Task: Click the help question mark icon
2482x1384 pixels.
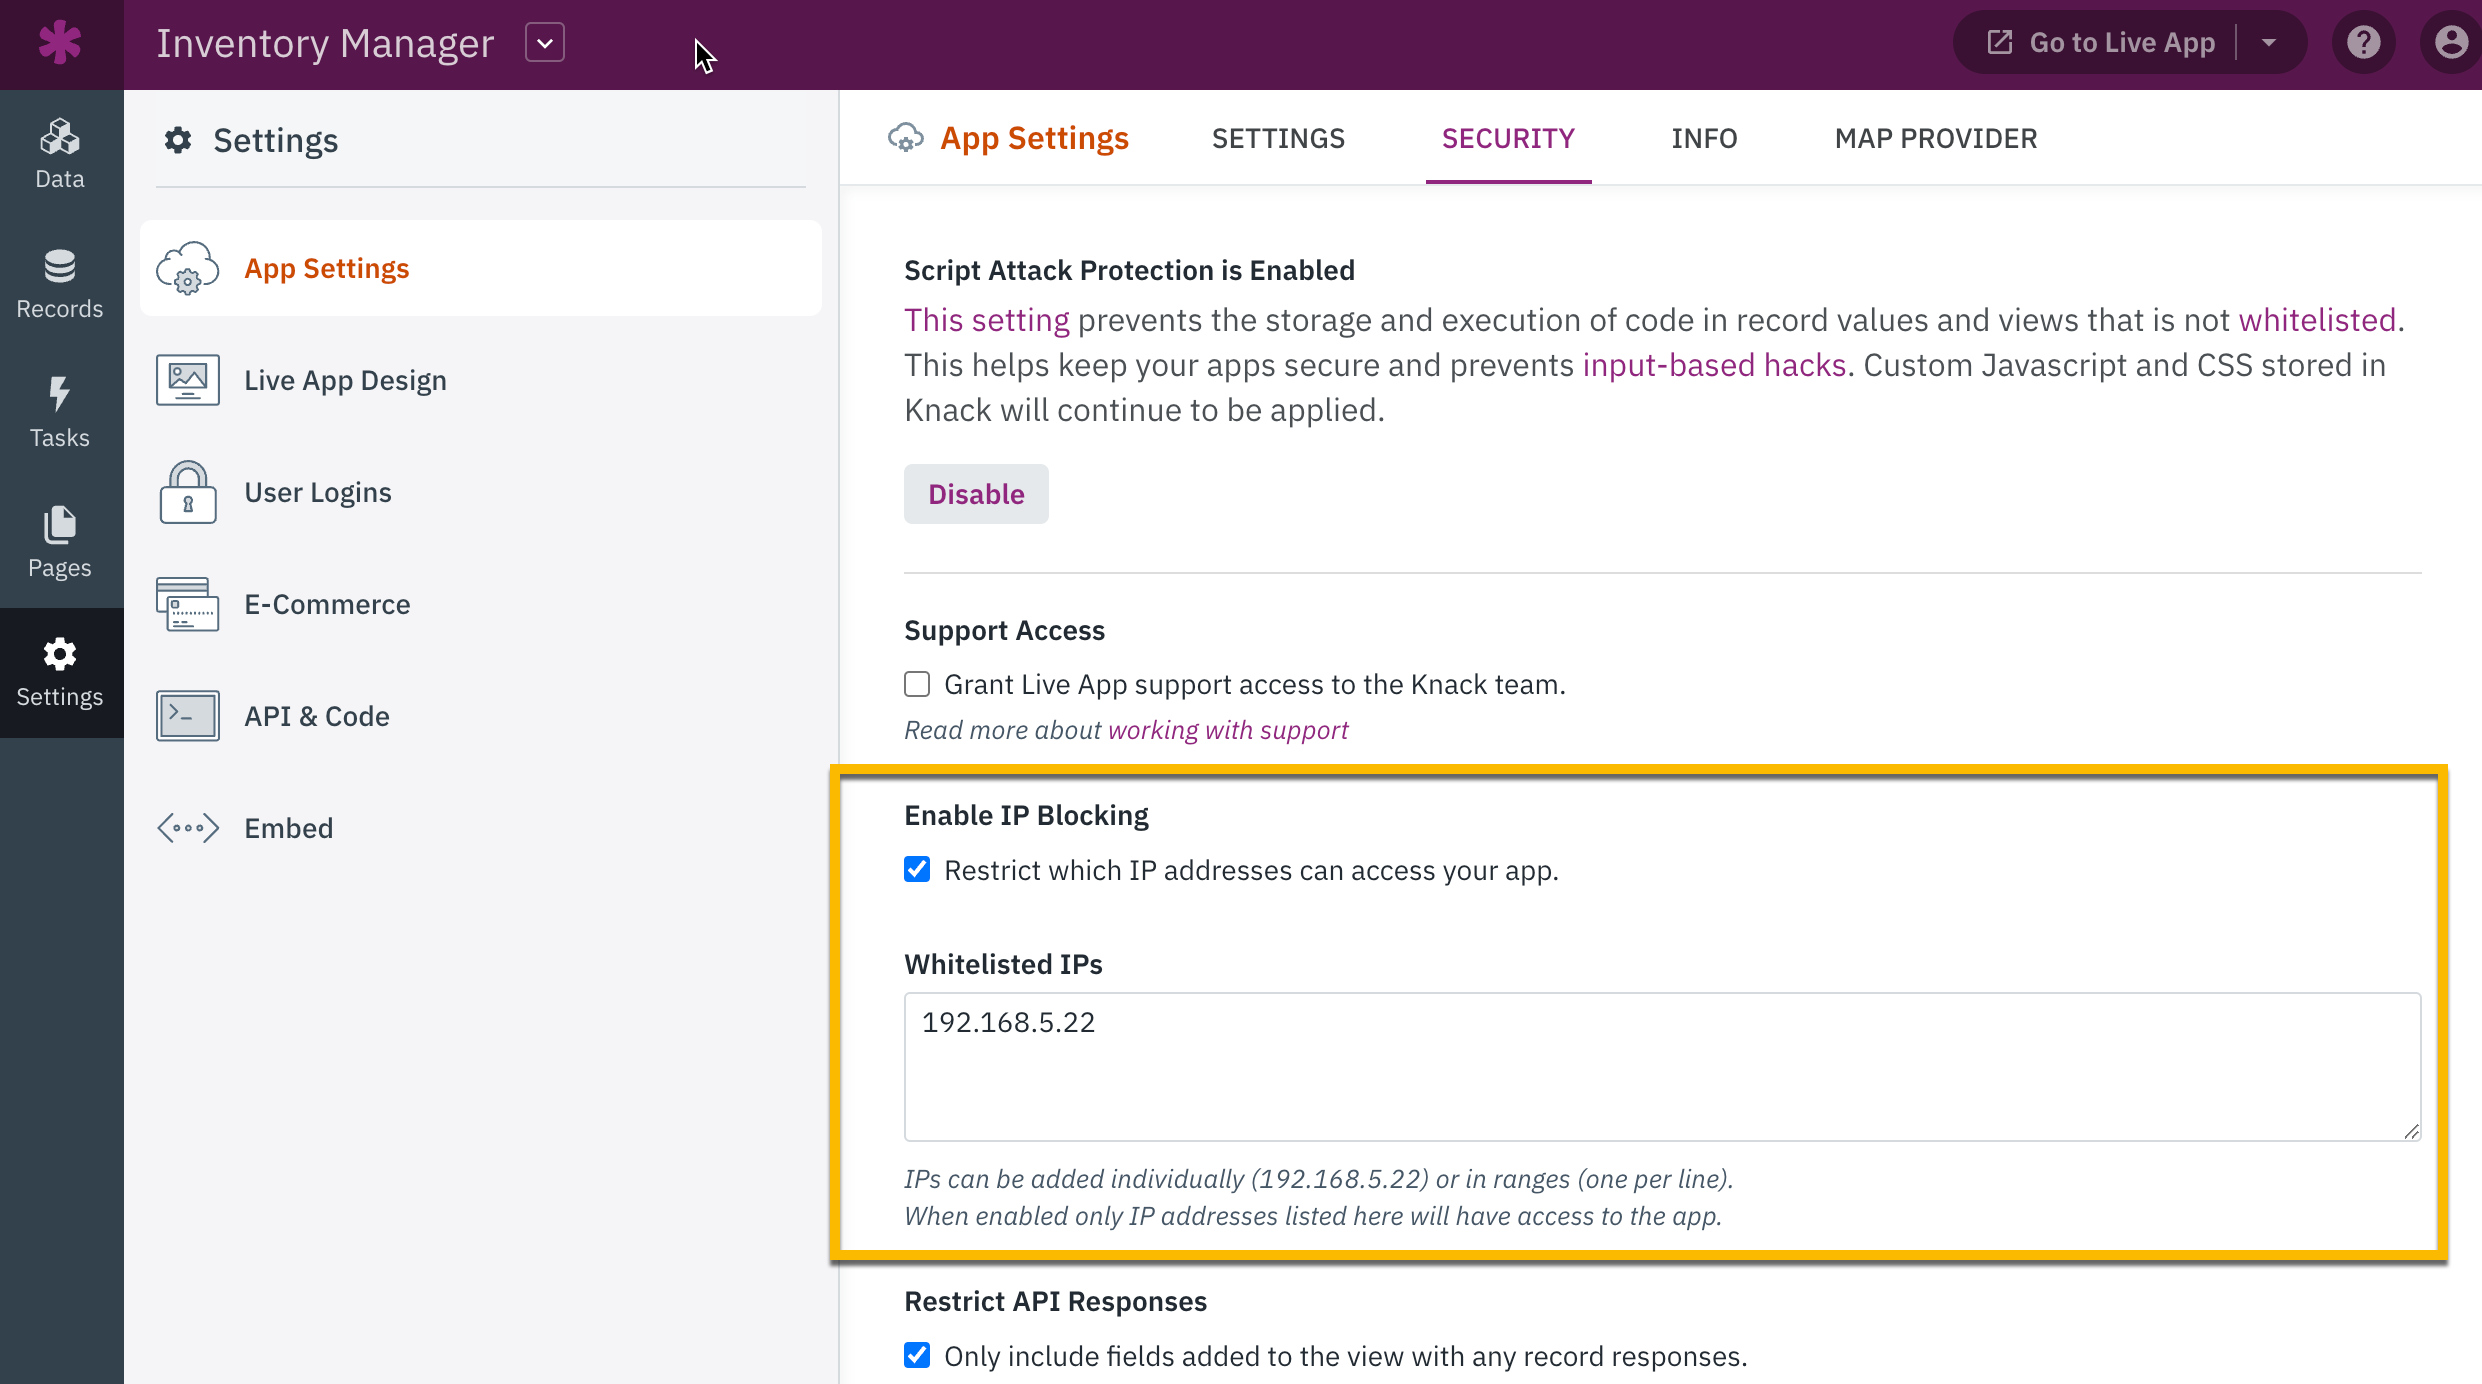Action: tap(2364, 43)
